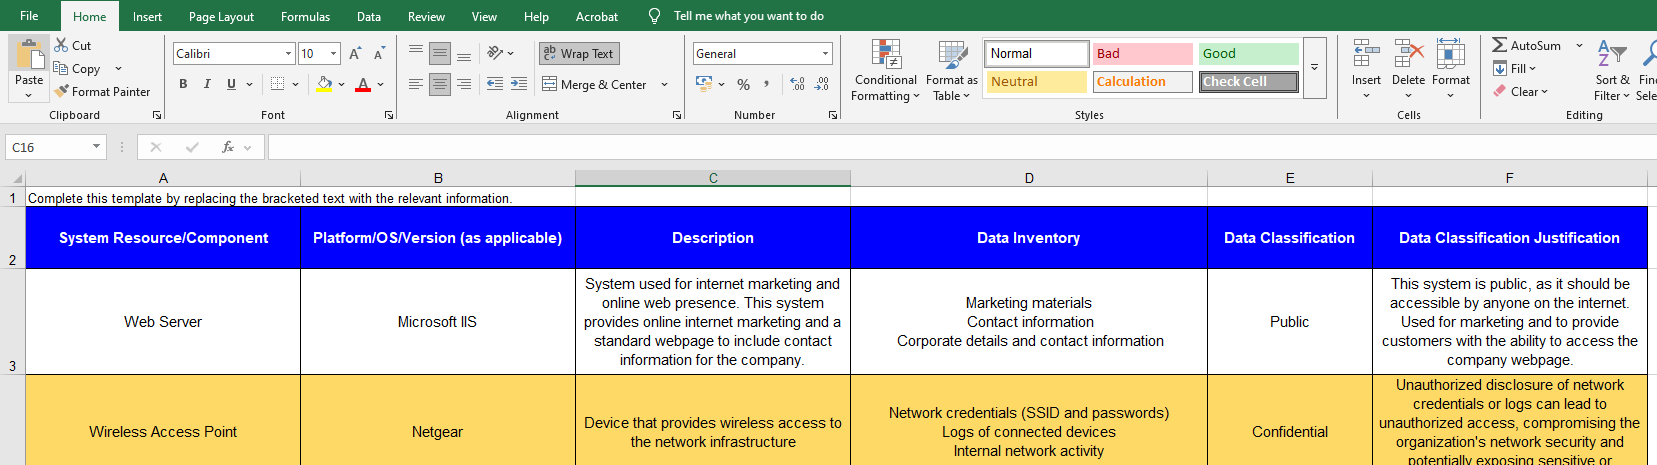Expand Merge & Center dropdown arrow
The width and height of the screenshot is (1657, 465).
(x=664, y=84)
